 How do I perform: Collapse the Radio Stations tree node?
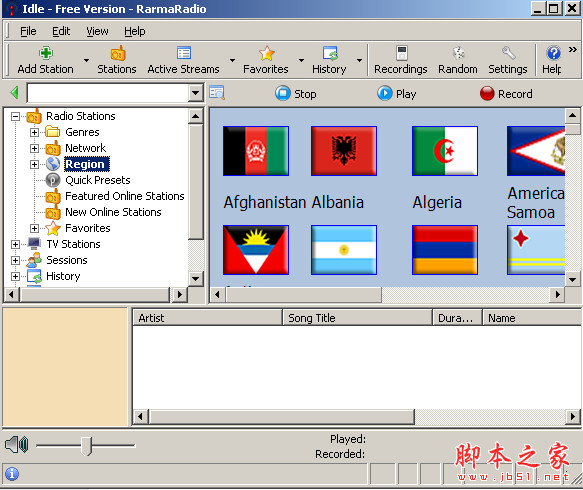tap(15, 117)
